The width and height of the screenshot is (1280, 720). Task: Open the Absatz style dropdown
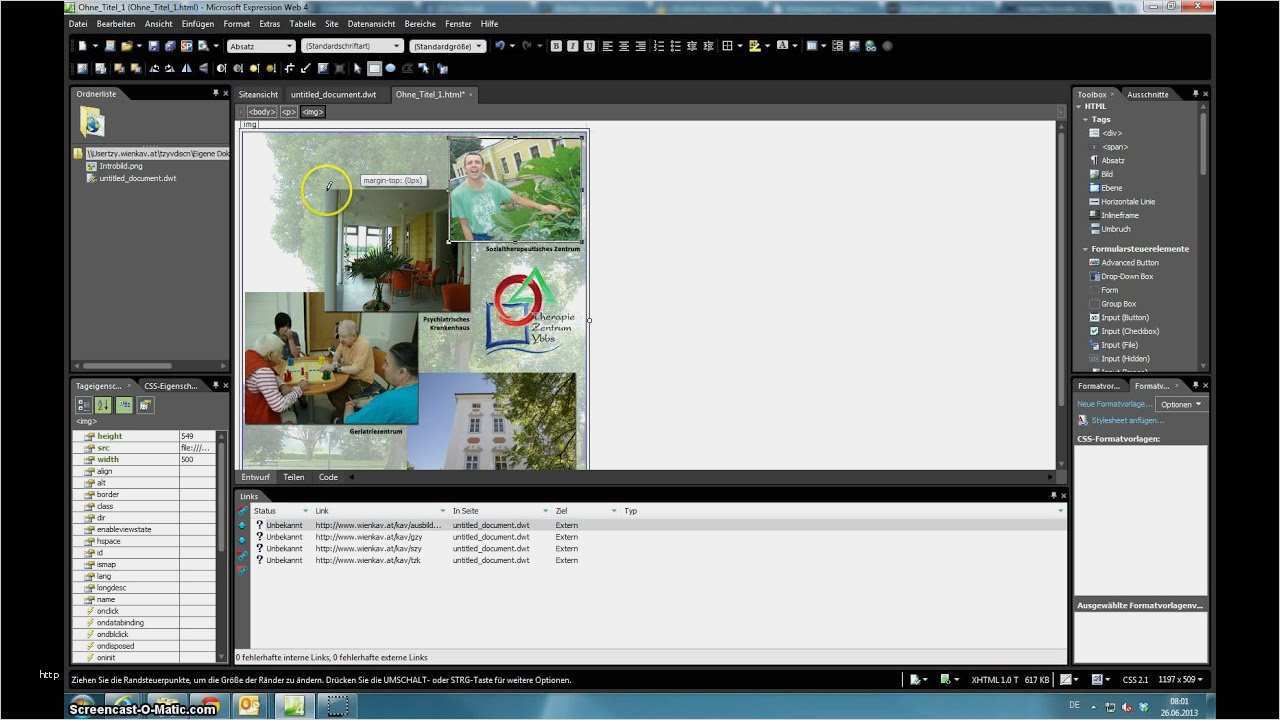pyautogui.click(x=260, y=46)
